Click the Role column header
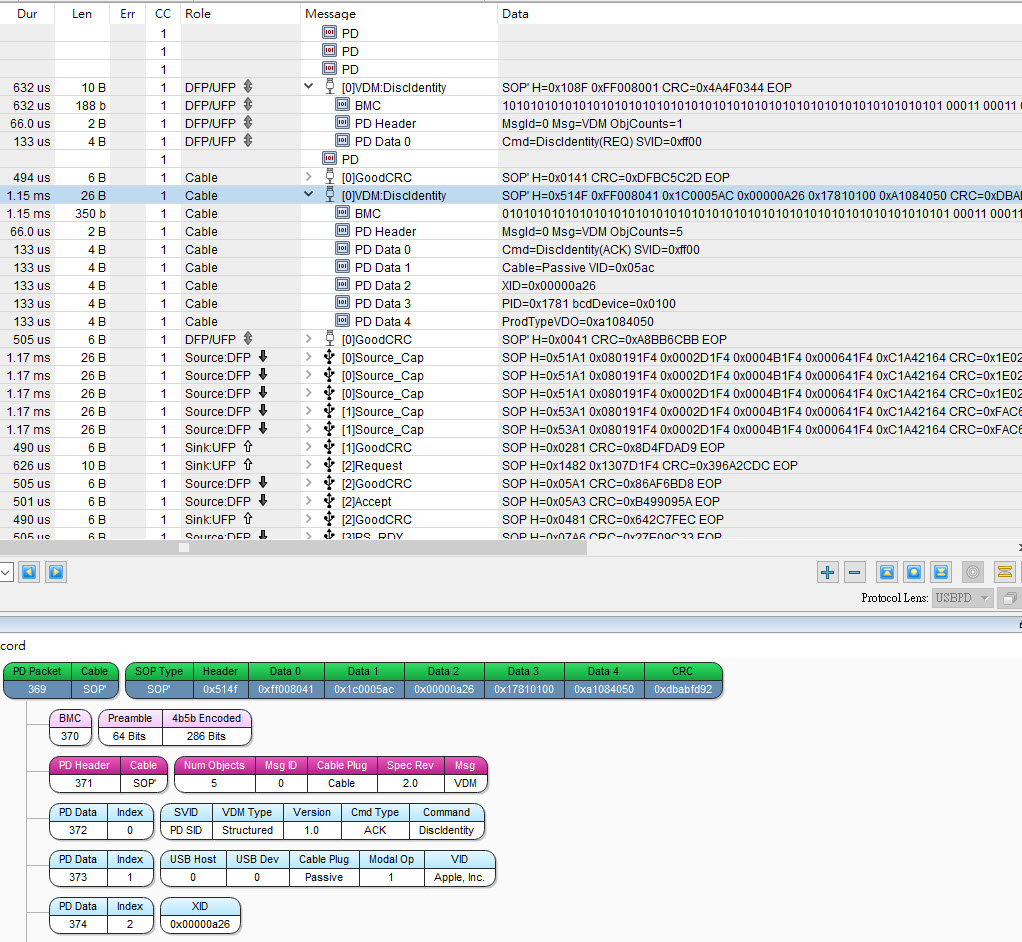 tap(240, 14)
